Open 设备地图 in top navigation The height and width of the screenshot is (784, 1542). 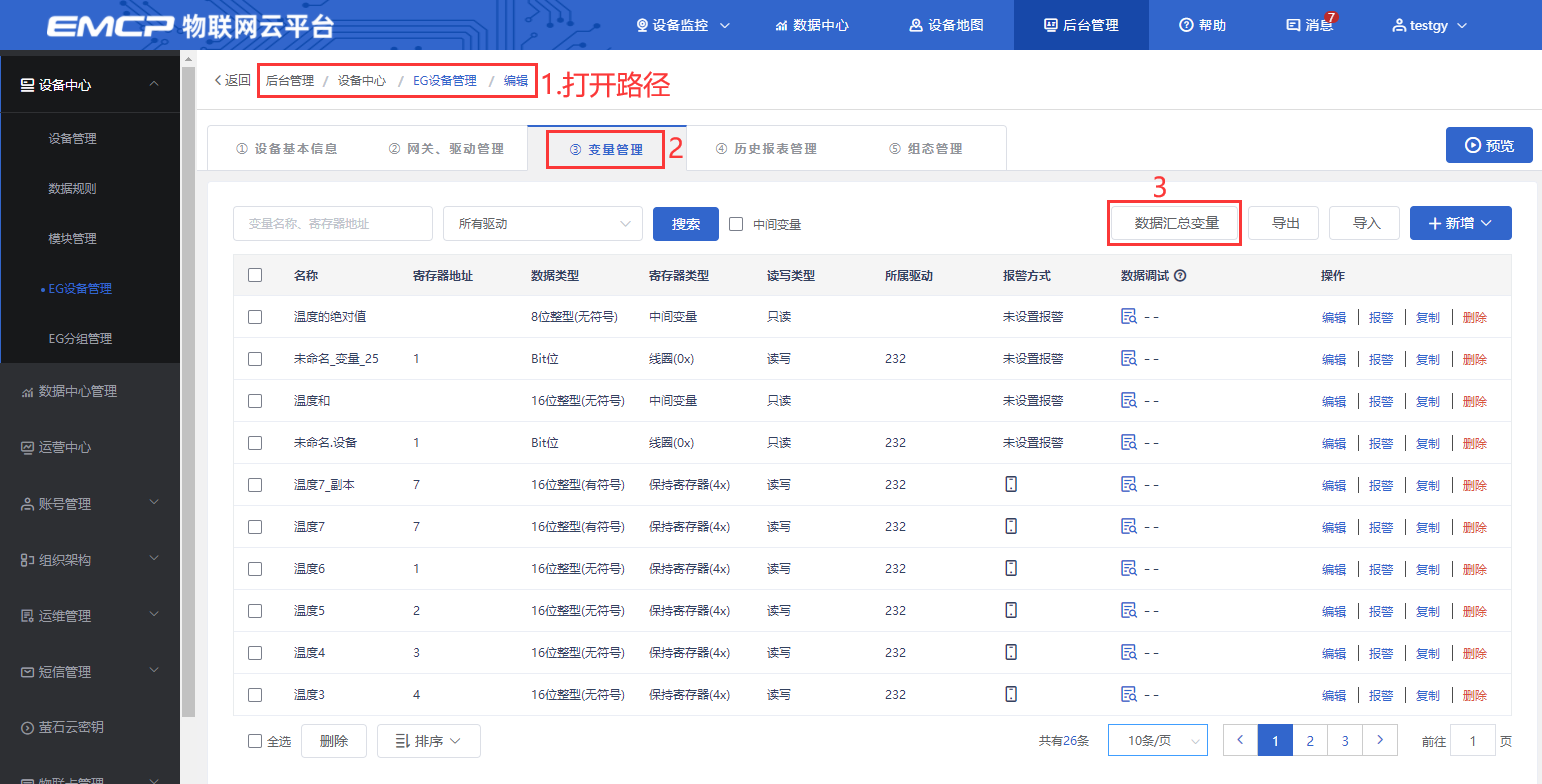tap(946, 25)
